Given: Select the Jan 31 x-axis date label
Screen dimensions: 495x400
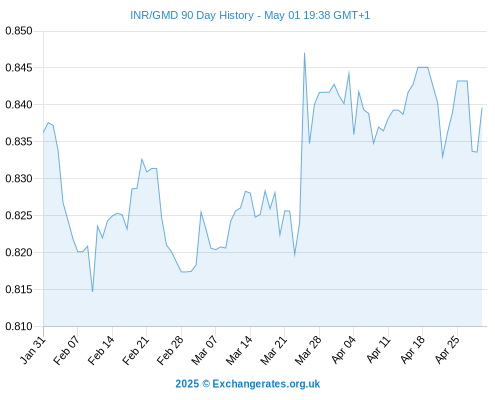Looking at the screenshot, I should tap(33, 350).
